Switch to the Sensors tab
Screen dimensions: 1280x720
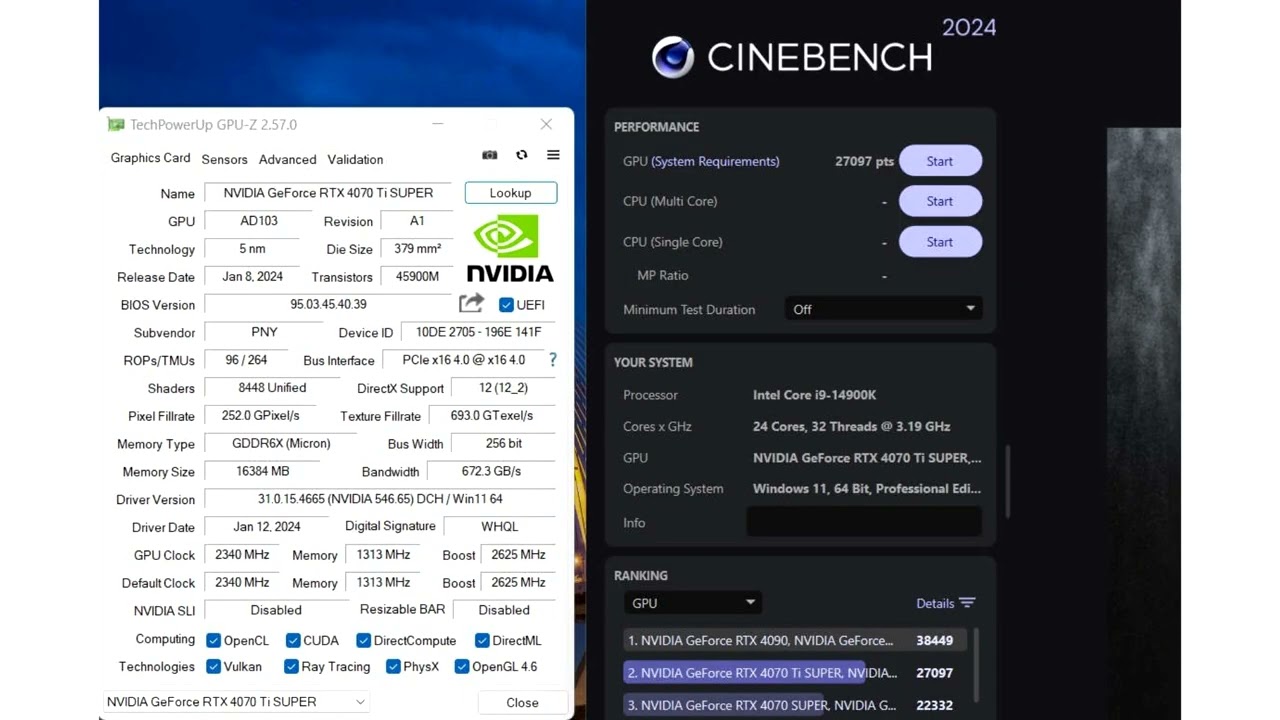point(224,159)
